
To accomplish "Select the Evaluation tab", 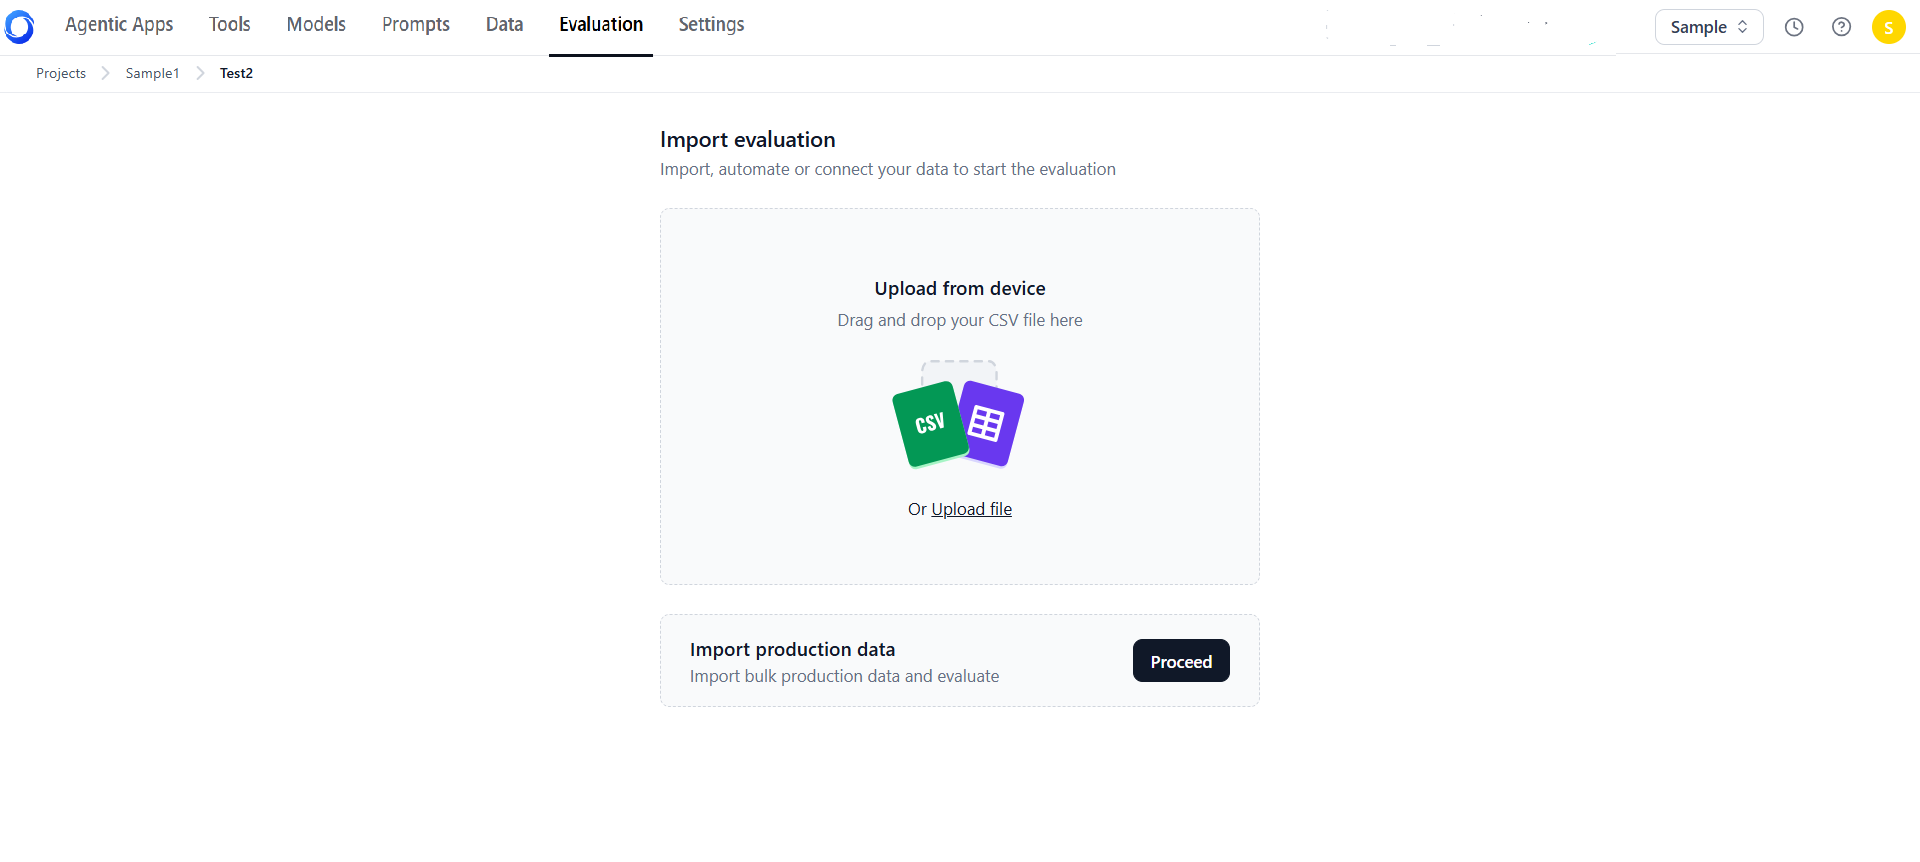I will click(x=601, y=25).
